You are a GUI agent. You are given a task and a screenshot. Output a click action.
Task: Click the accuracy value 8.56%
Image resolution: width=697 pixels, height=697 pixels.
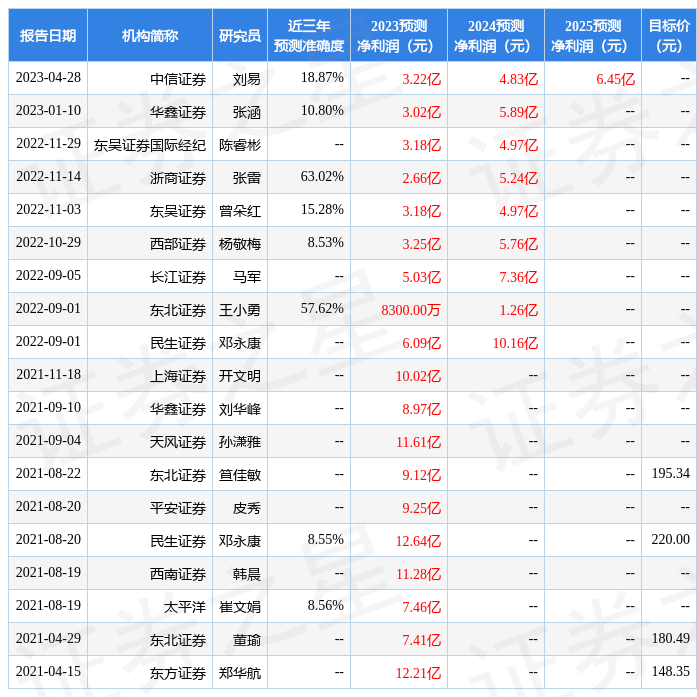(326, 605)
